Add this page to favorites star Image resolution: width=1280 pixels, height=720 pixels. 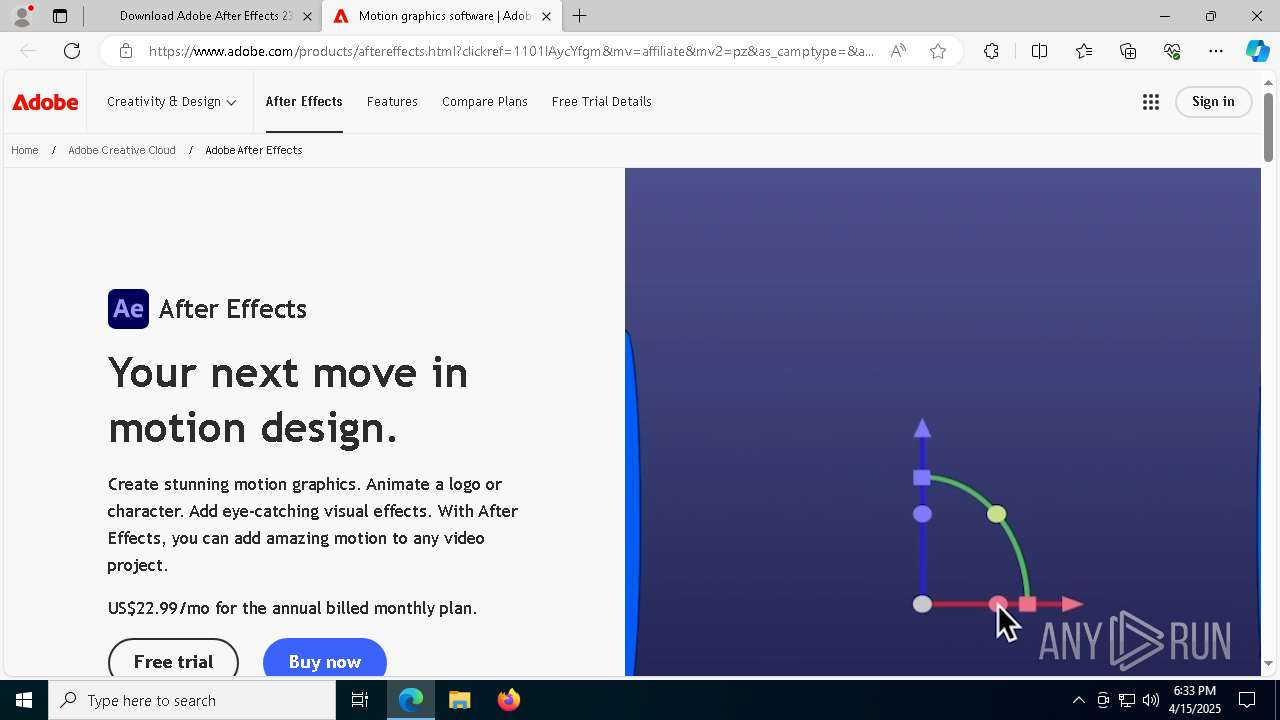click(938, 51)
